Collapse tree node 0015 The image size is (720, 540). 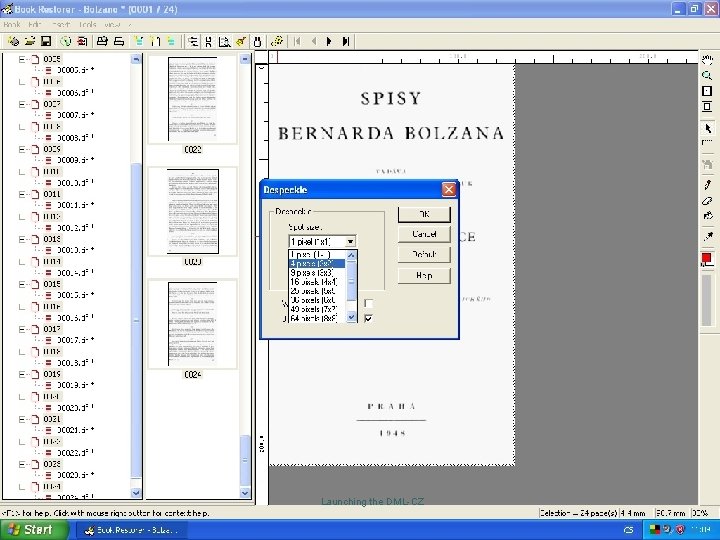tap(22, 284)
